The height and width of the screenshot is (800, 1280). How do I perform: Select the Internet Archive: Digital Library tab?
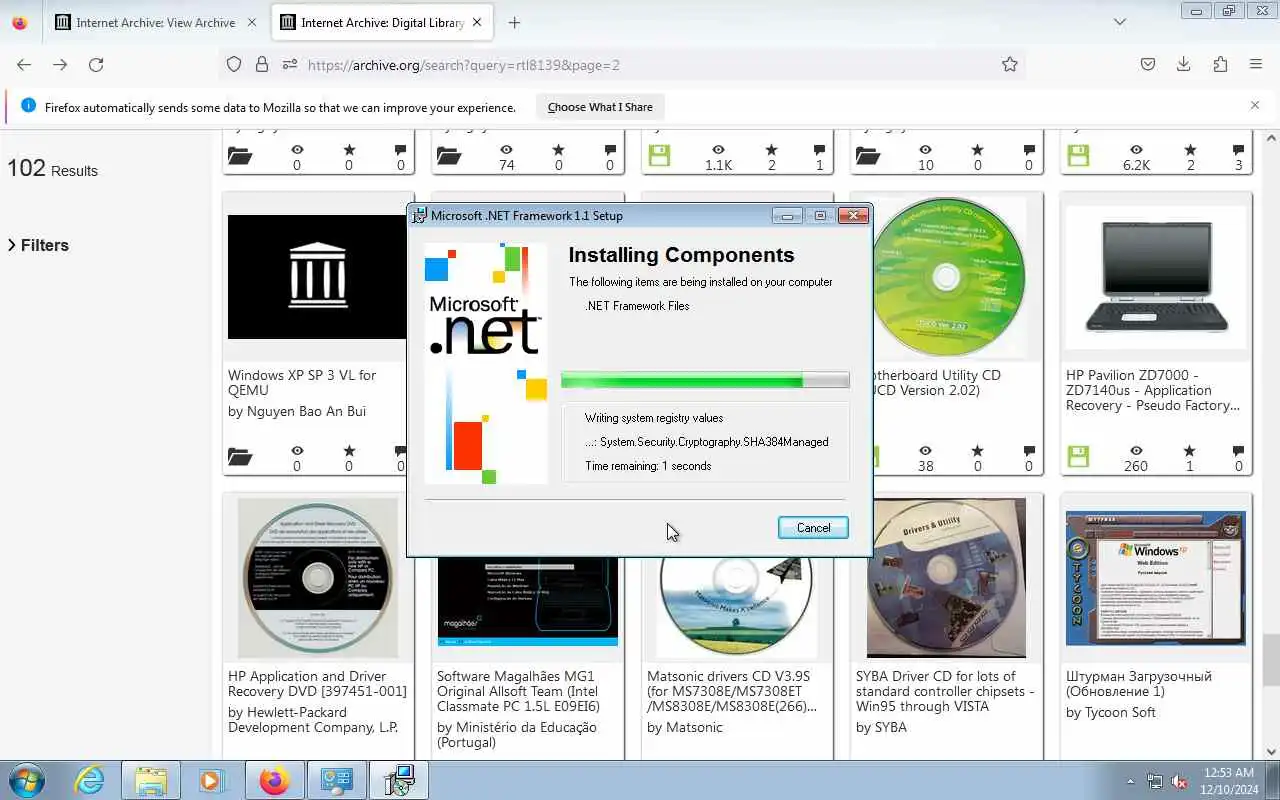point(383,22)
